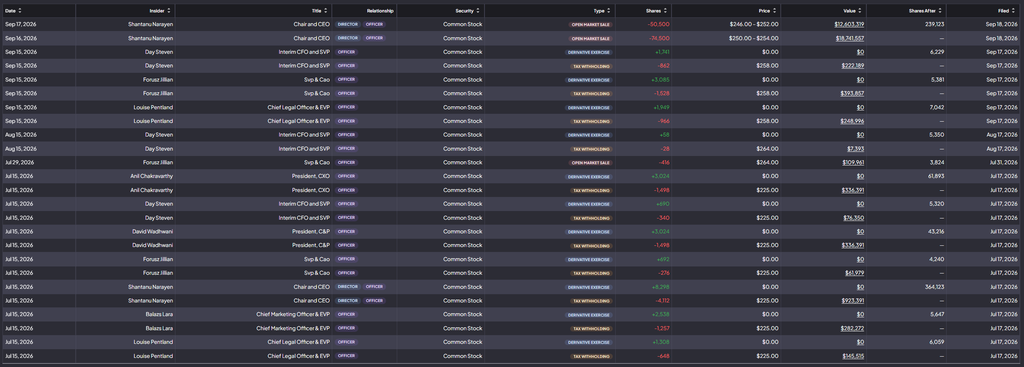Click the $923,391 value link

click(853, 300)
